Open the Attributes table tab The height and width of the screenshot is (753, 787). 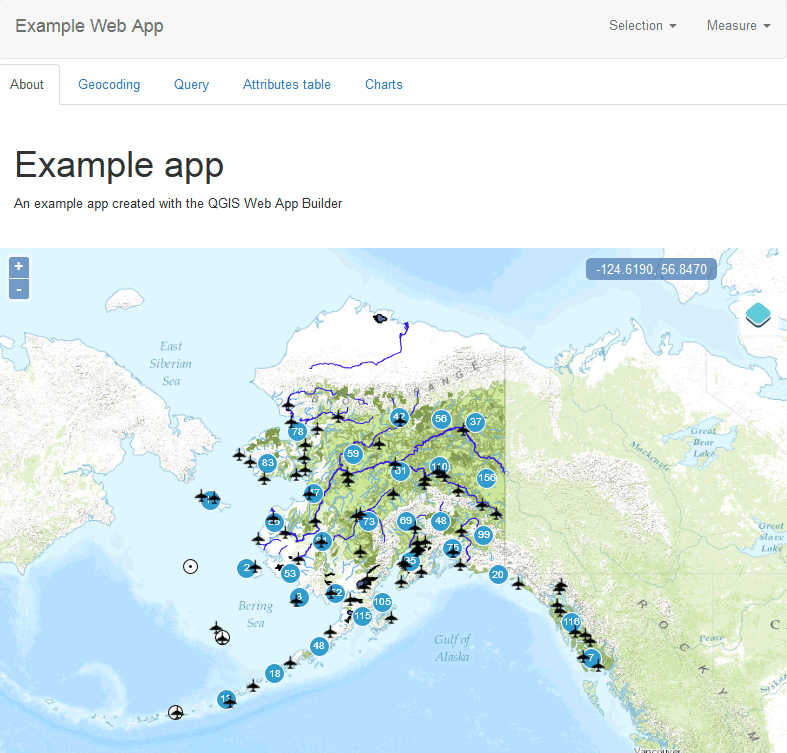[287, 85]
